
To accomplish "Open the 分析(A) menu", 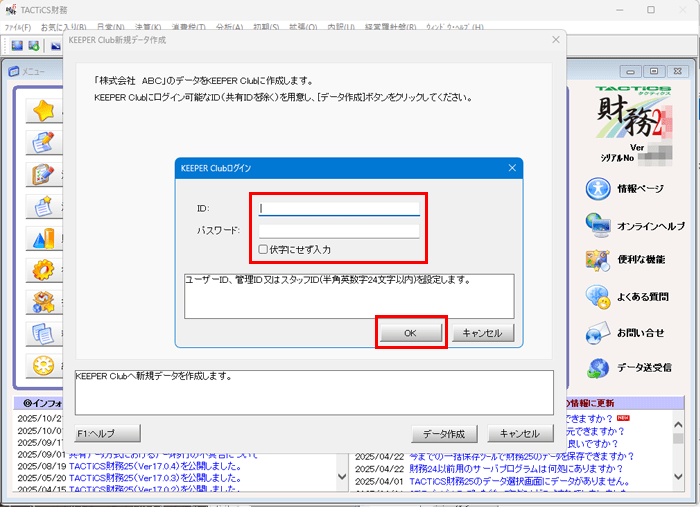I will pos(235,27).
